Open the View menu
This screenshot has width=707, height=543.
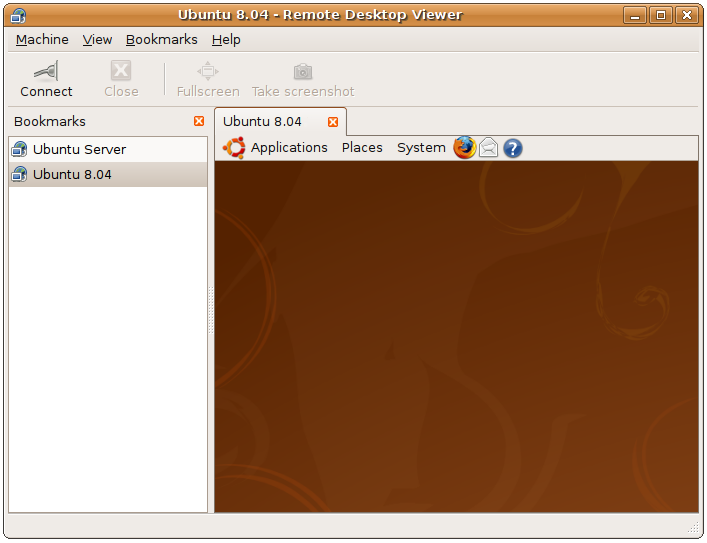(x=97, y=40)
